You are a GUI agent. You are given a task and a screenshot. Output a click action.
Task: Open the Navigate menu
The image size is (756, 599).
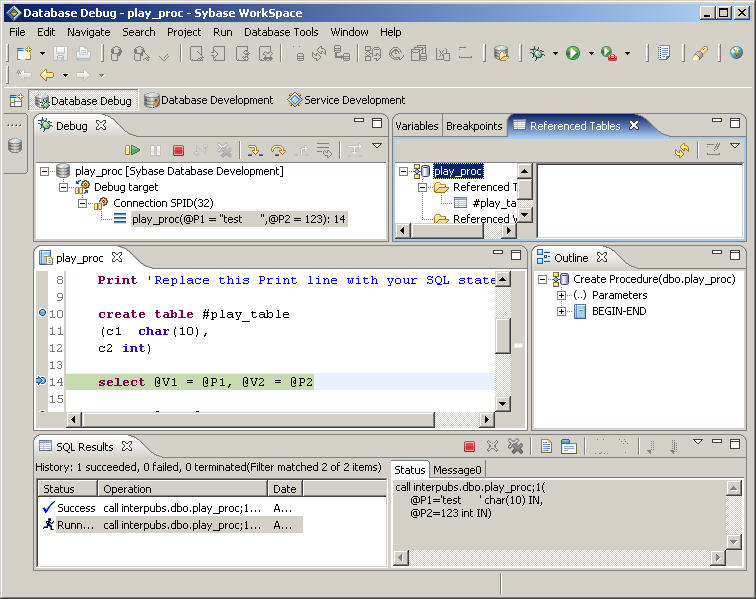tap(89, 32)
